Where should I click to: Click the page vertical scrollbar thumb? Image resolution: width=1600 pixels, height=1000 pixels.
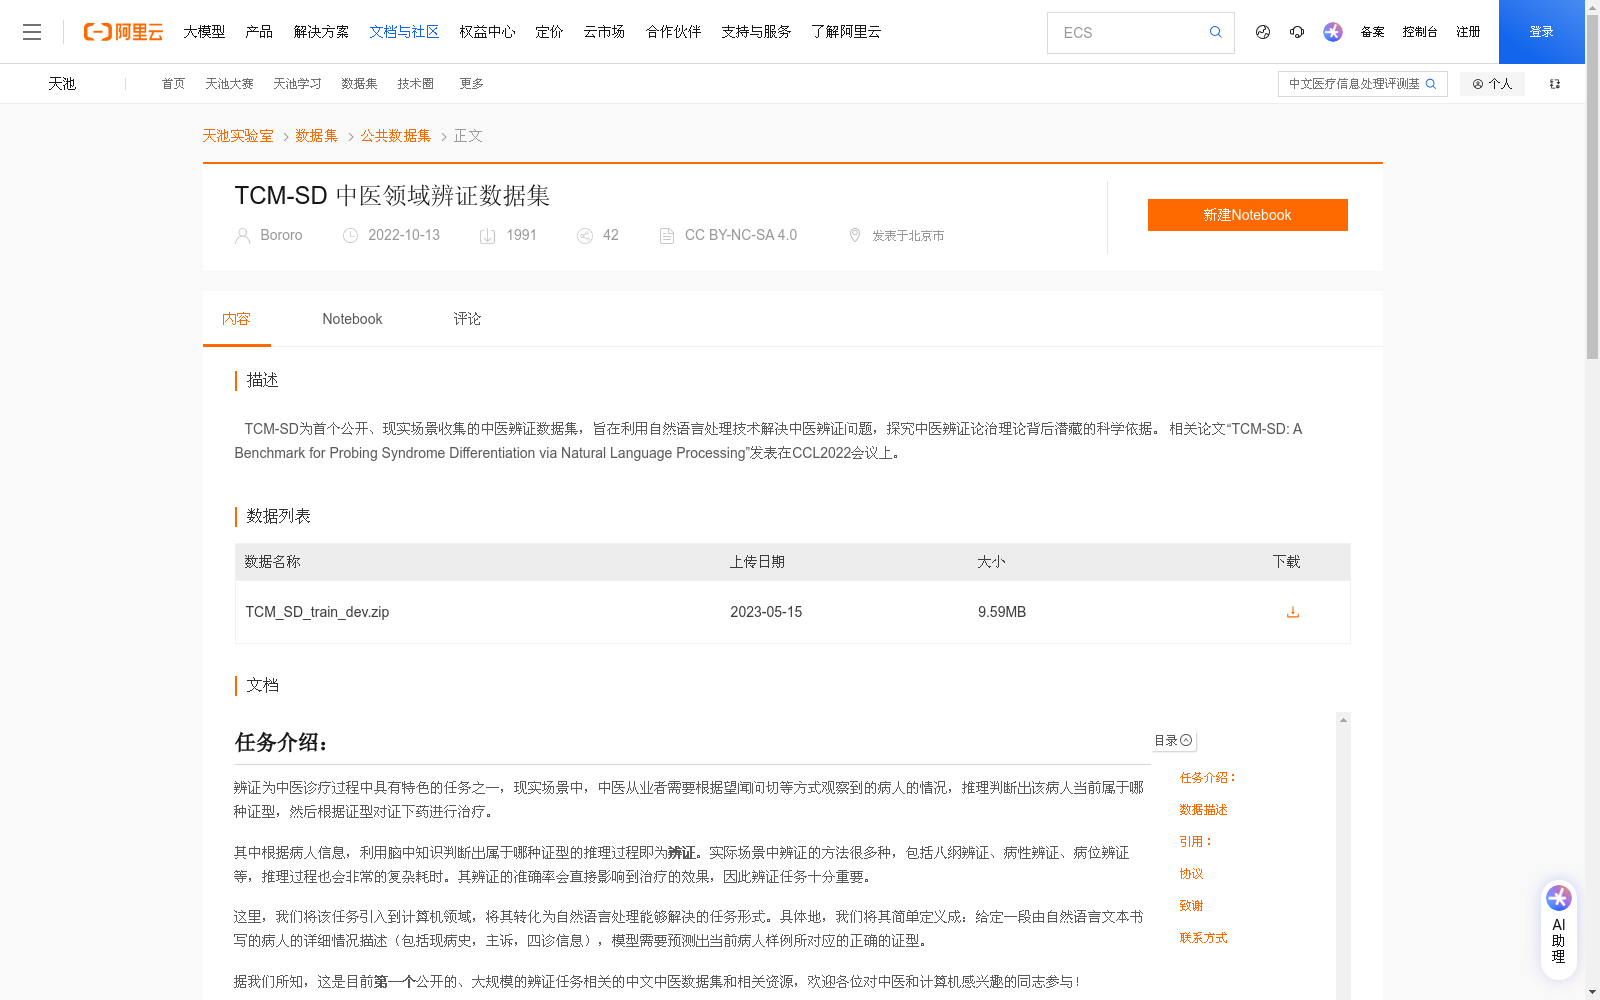1592,185
